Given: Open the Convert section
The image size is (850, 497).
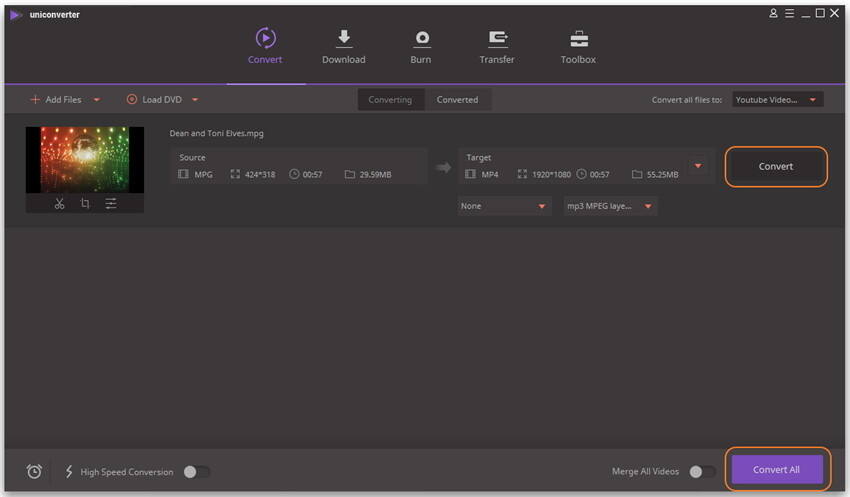Looking at the screenshot, I should click(x=265, y=47).
